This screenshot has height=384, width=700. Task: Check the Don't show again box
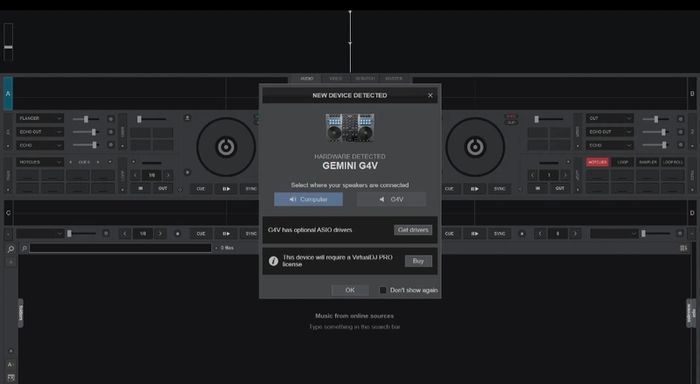383,290
